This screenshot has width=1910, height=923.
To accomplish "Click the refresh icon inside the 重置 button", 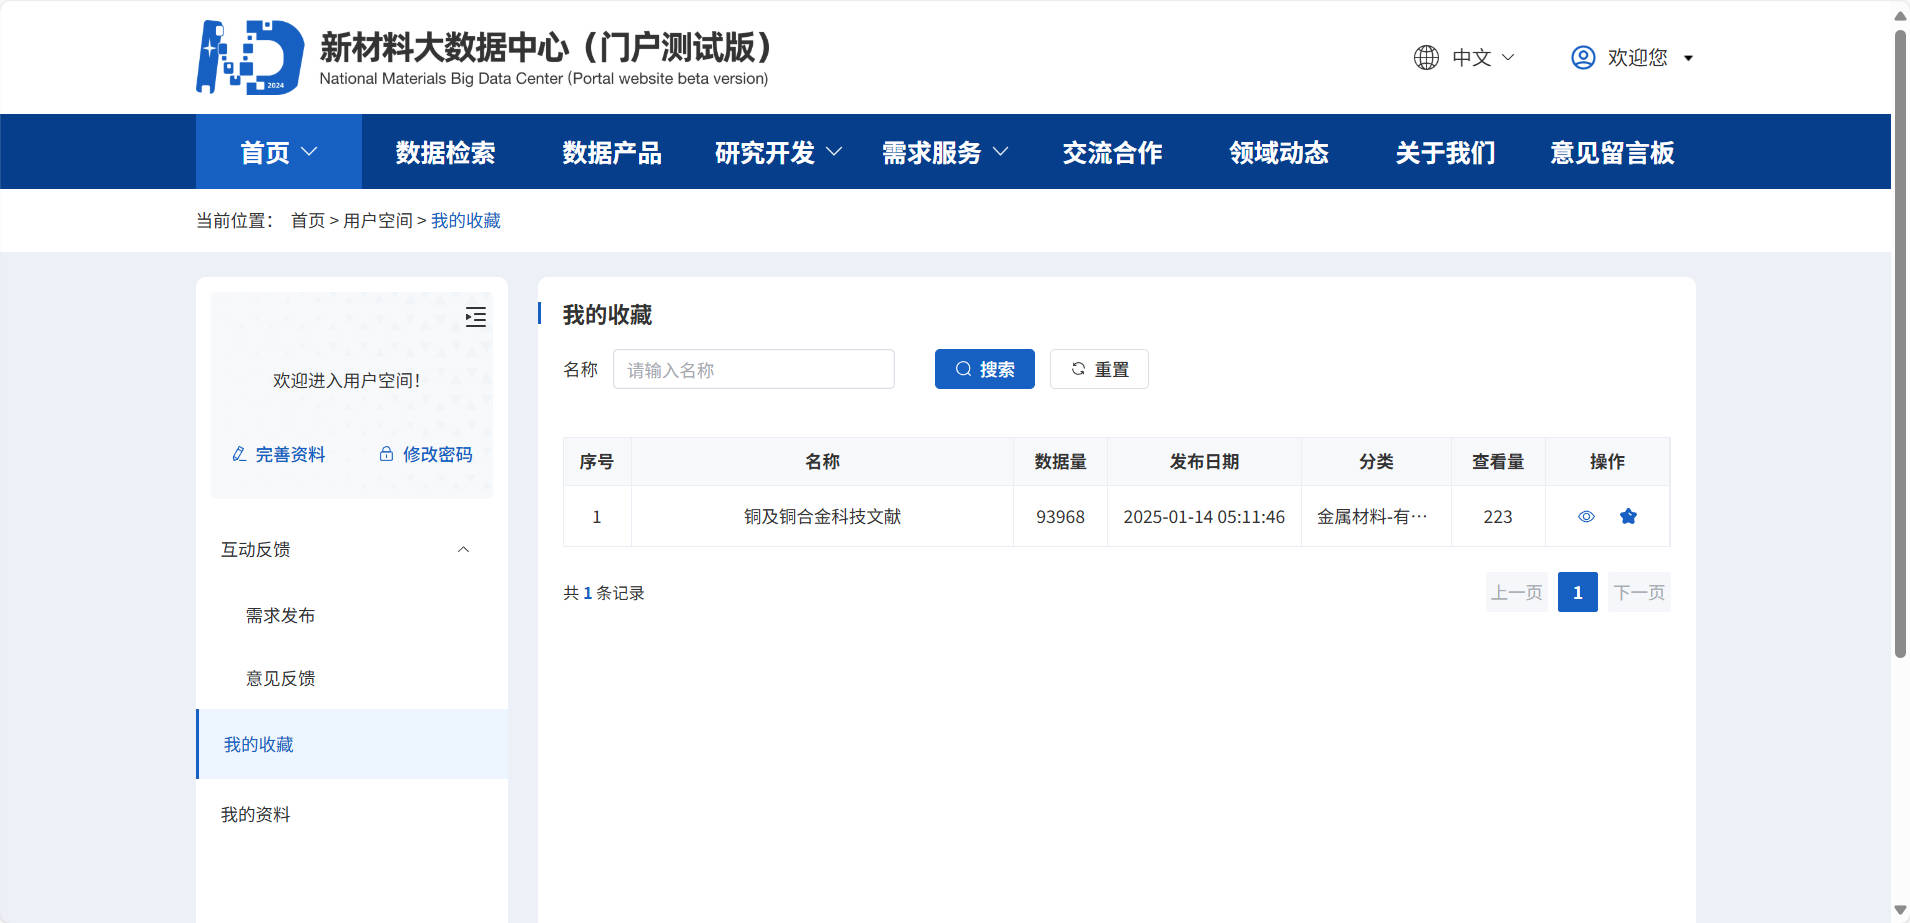I will [x=1077, y=369].
